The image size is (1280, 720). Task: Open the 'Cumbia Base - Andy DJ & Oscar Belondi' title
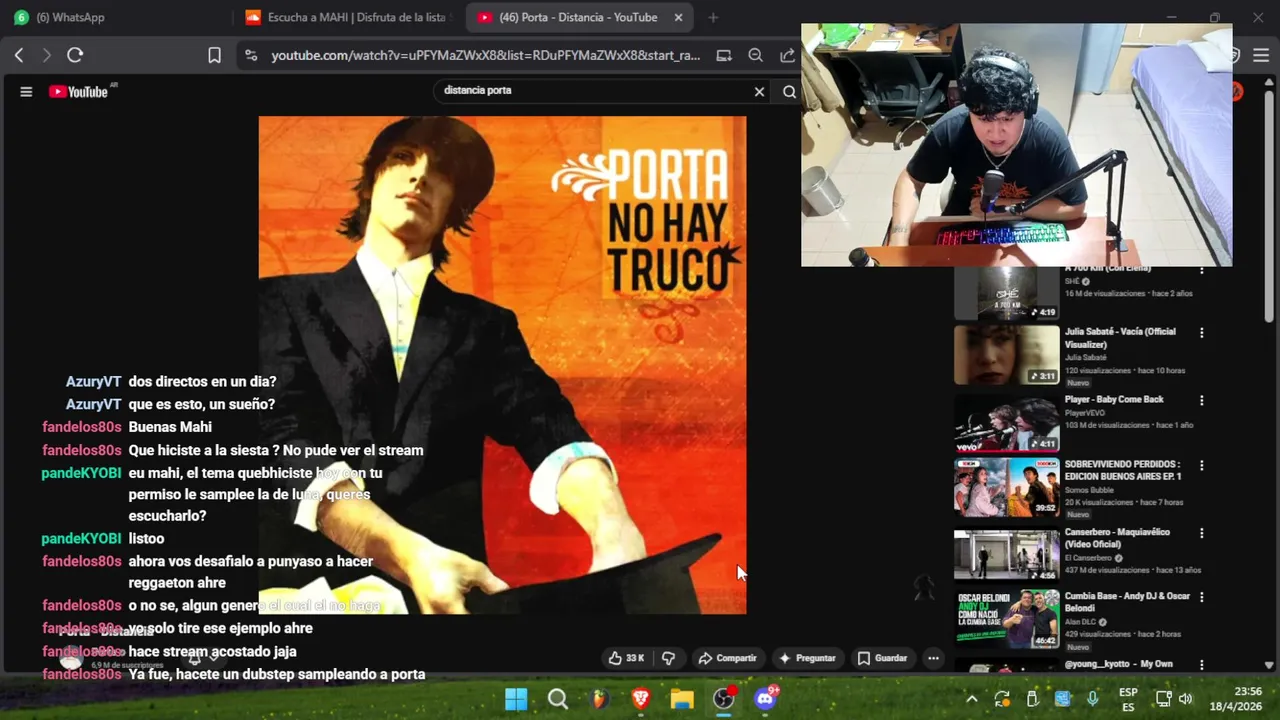tap(1127, 602)
